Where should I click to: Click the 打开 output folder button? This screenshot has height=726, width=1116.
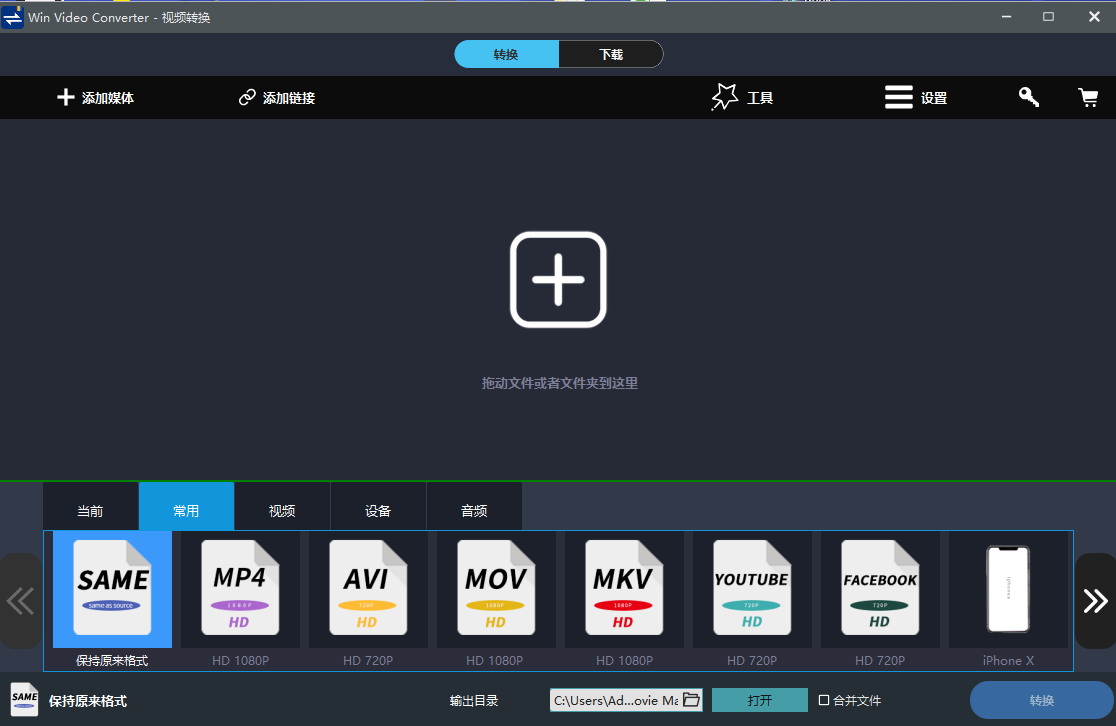tap(759, 700)
